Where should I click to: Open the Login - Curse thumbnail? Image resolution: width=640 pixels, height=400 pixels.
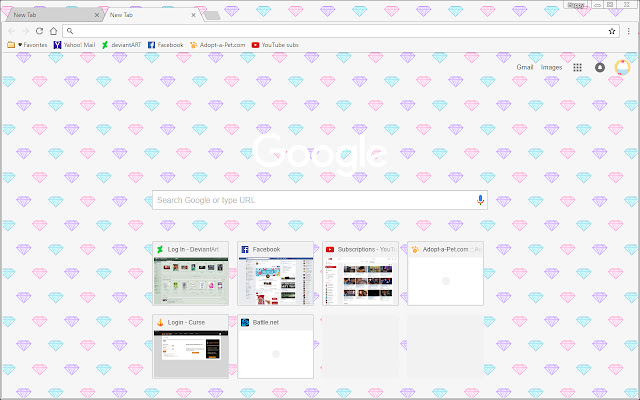191,347
